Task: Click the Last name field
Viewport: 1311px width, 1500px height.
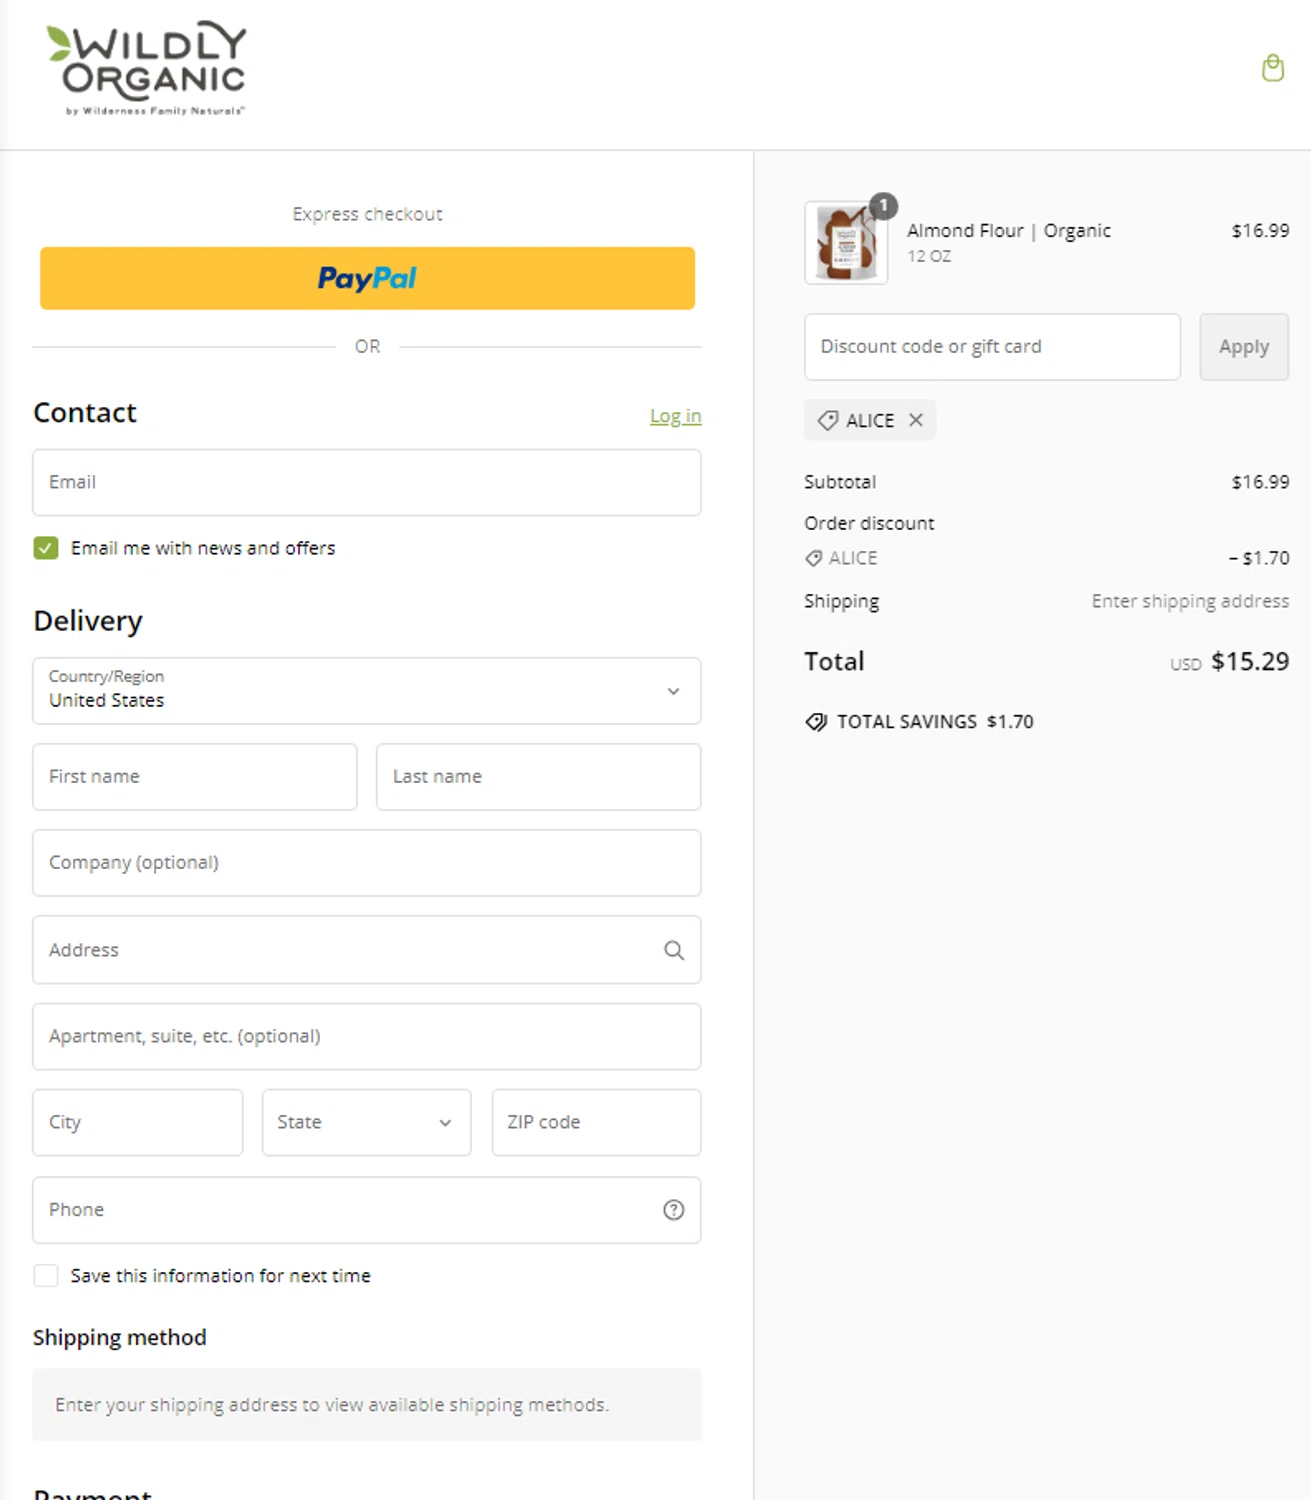Action: click(538, 777)
